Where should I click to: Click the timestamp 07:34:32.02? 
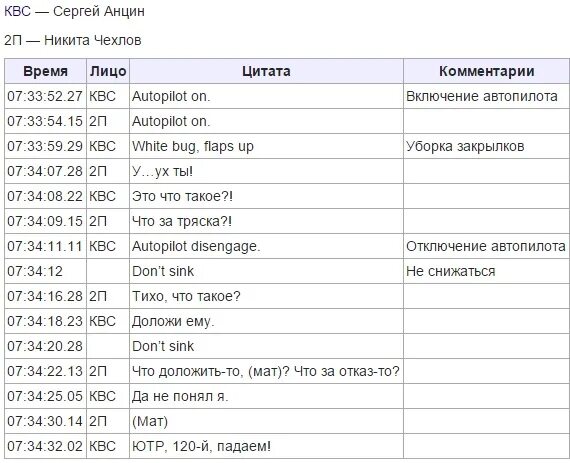[45, 446]
